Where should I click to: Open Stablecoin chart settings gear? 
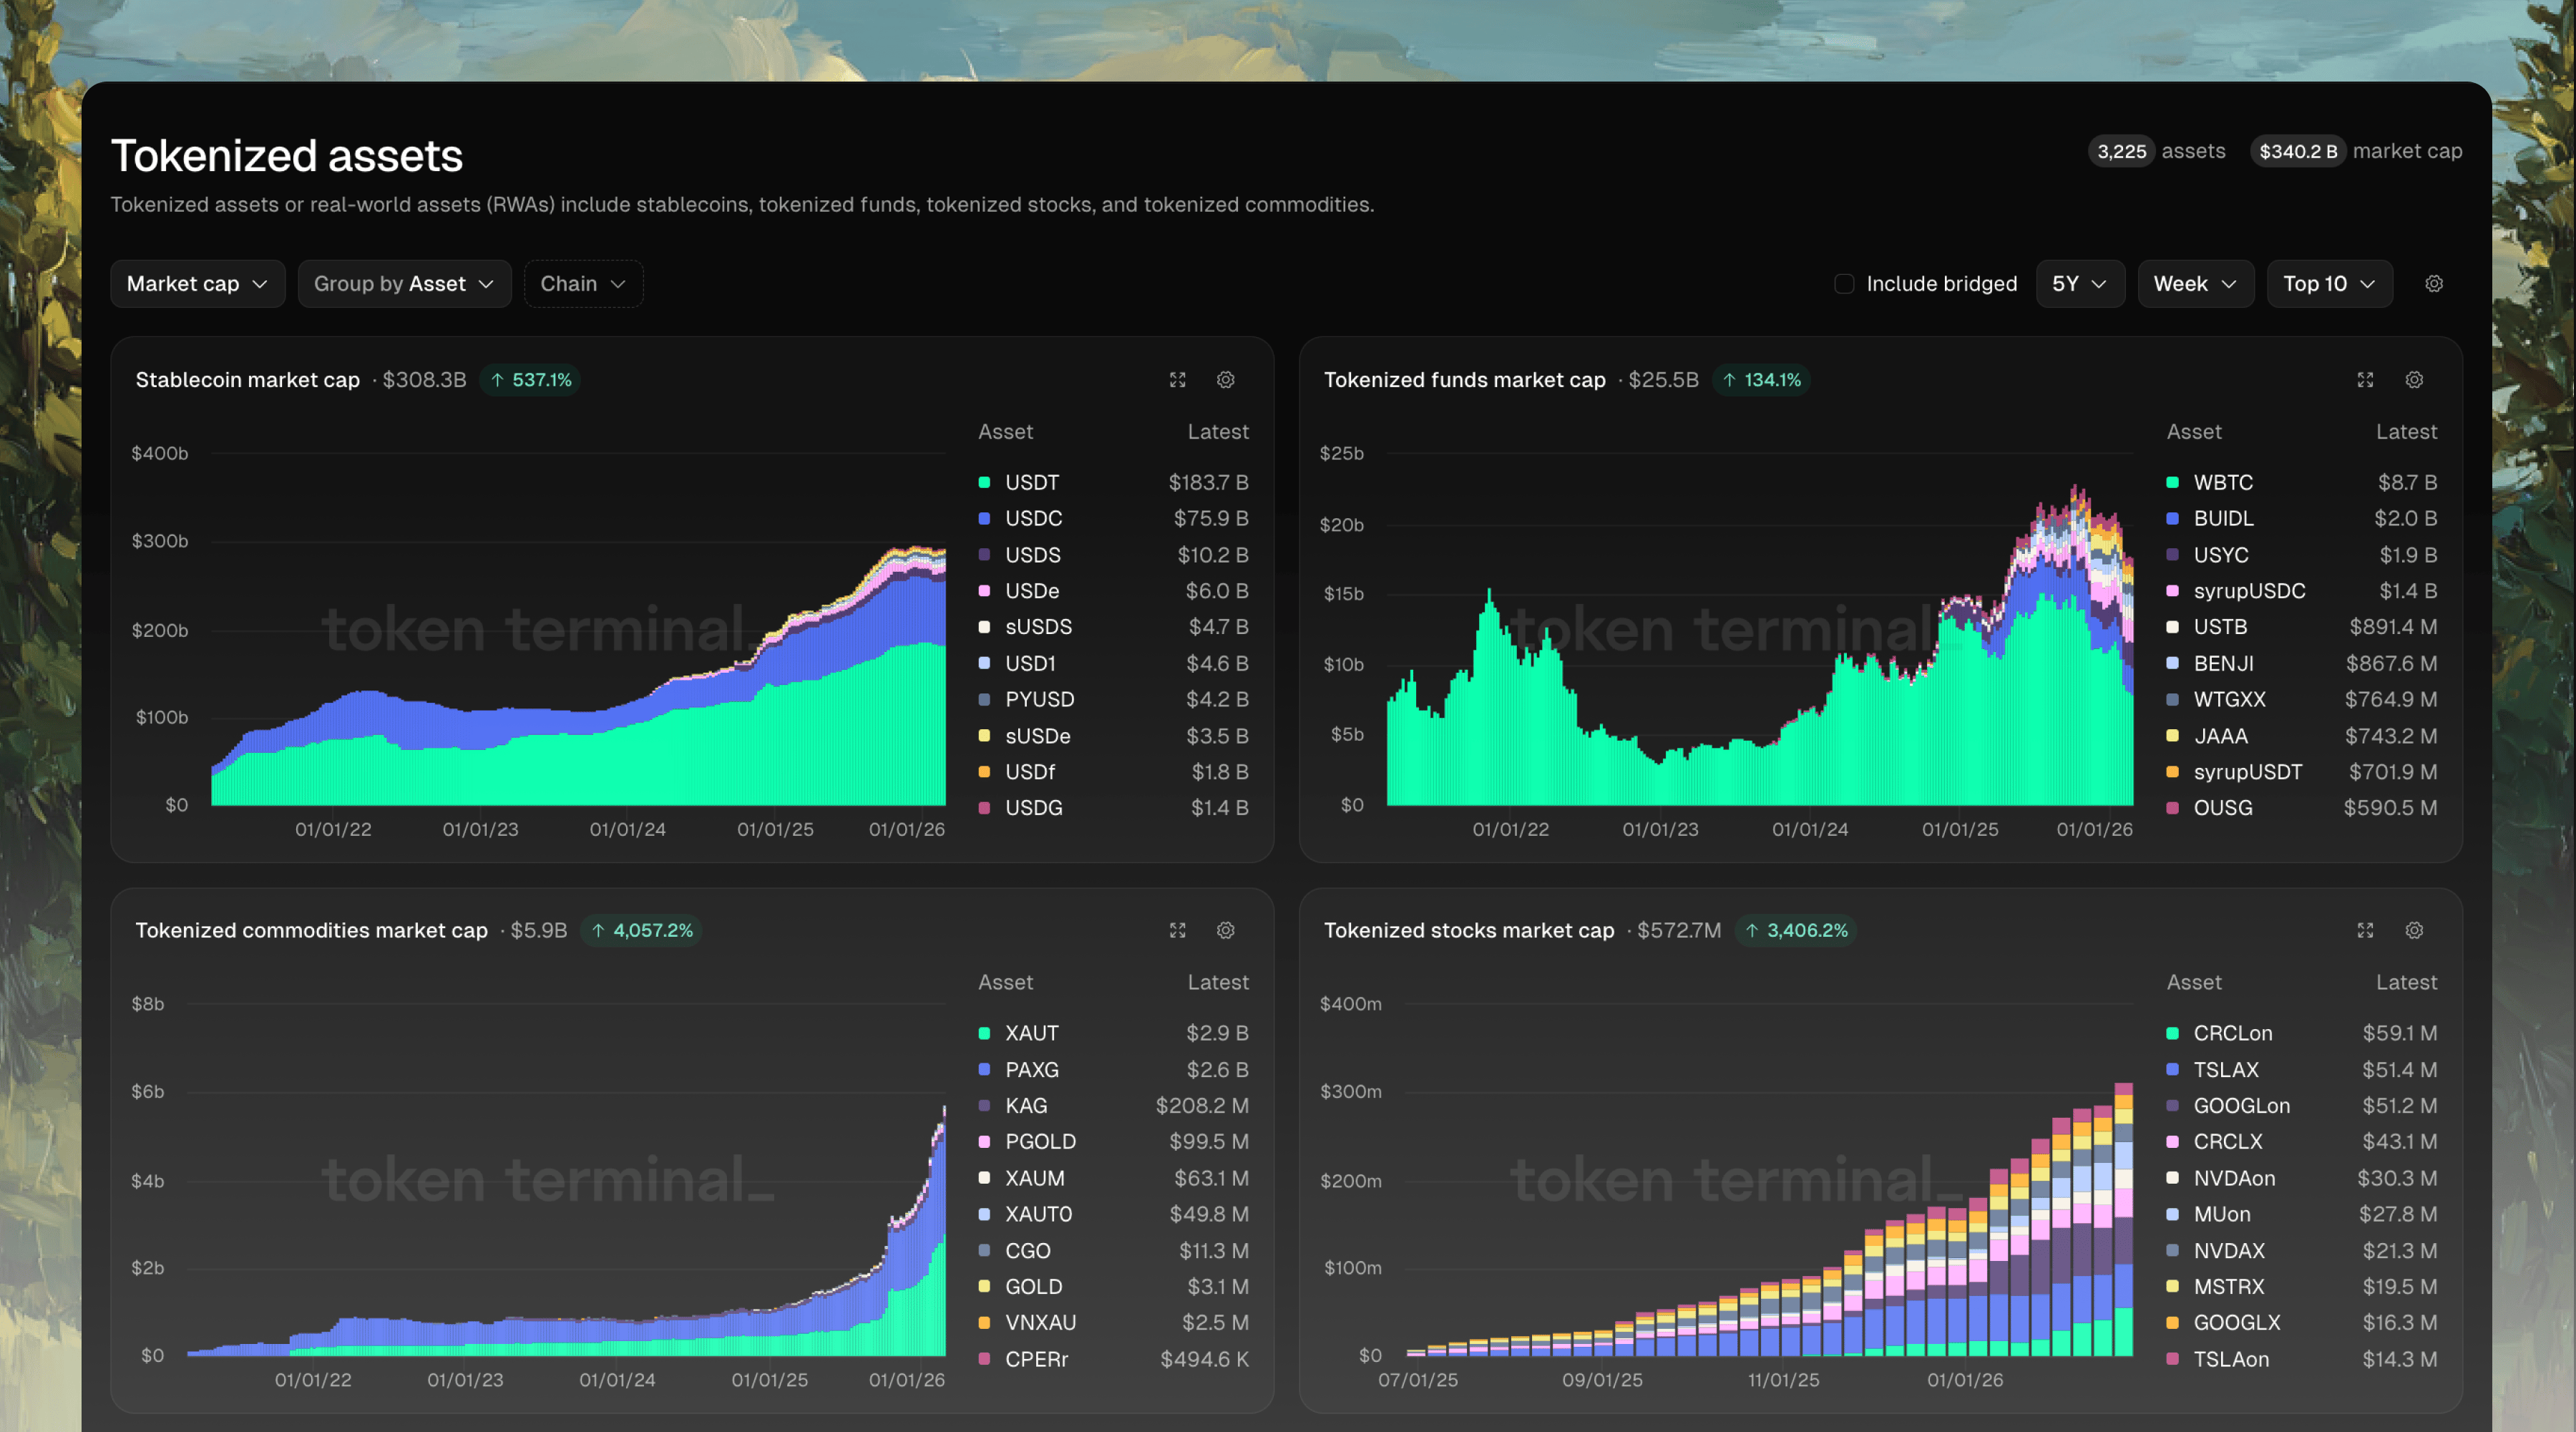(x=1225, y=380)
